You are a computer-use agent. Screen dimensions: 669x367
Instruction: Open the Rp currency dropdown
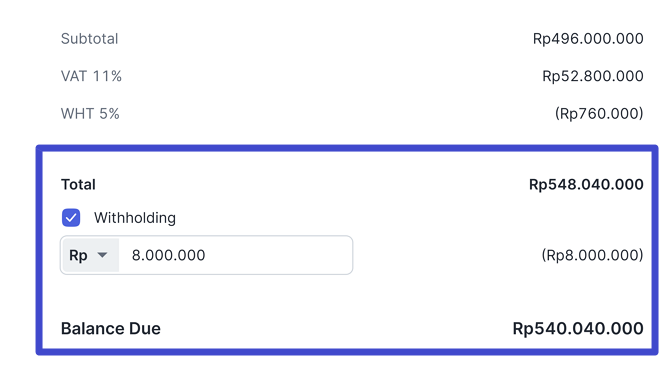click(90, 255)
